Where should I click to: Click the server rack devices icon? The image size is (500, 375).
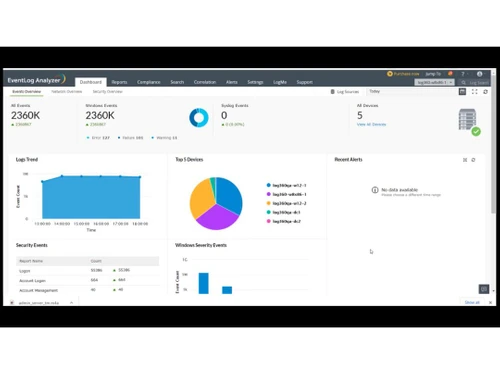467,119
